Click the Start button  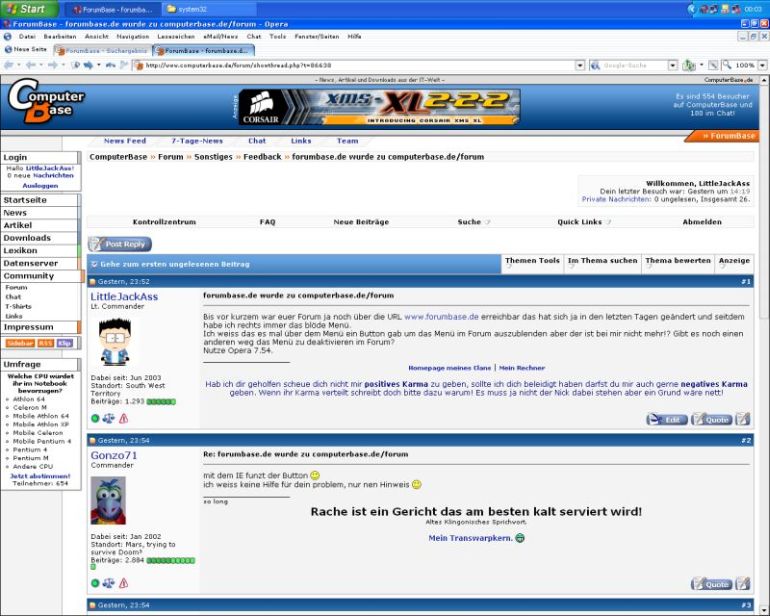(28, 9)
